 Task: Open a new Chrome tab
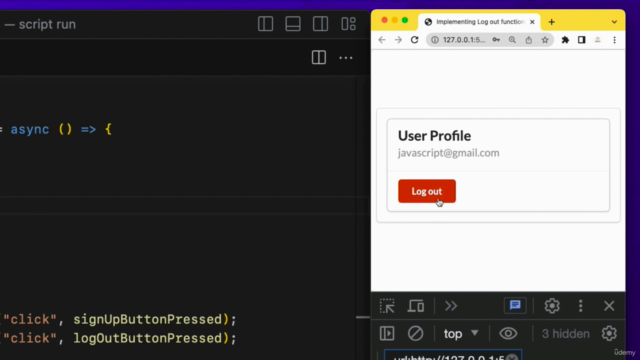point(552,22)
